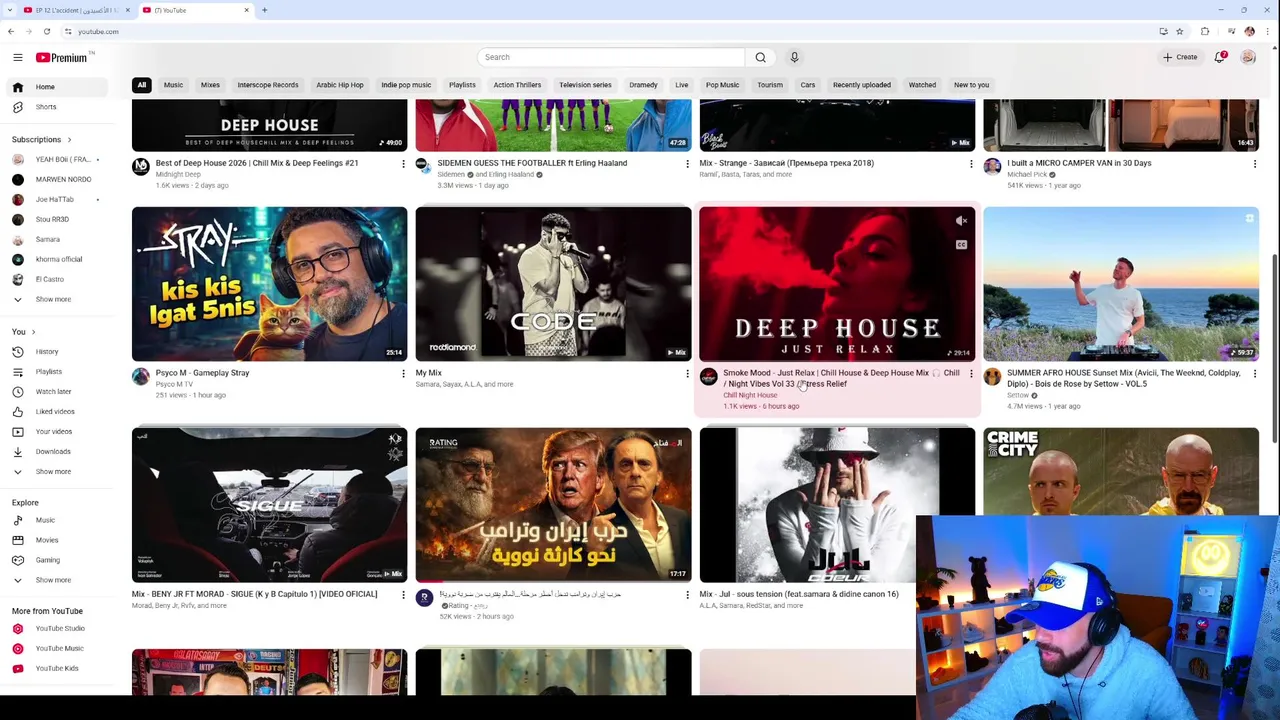This screenshot has width=1280, height=720.
Task: Toggle captions on Deep House preview
Action: pyautogui.click(x=961, y=245)
